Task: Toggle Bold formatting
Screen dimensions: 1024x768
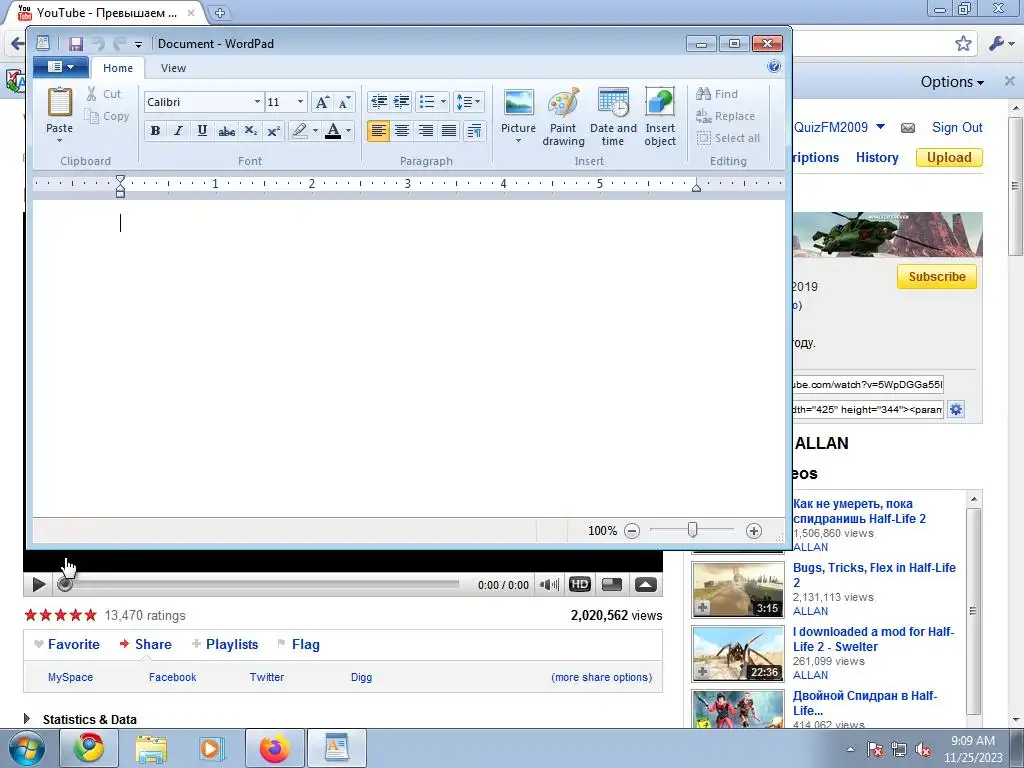Action: point(155,131)
